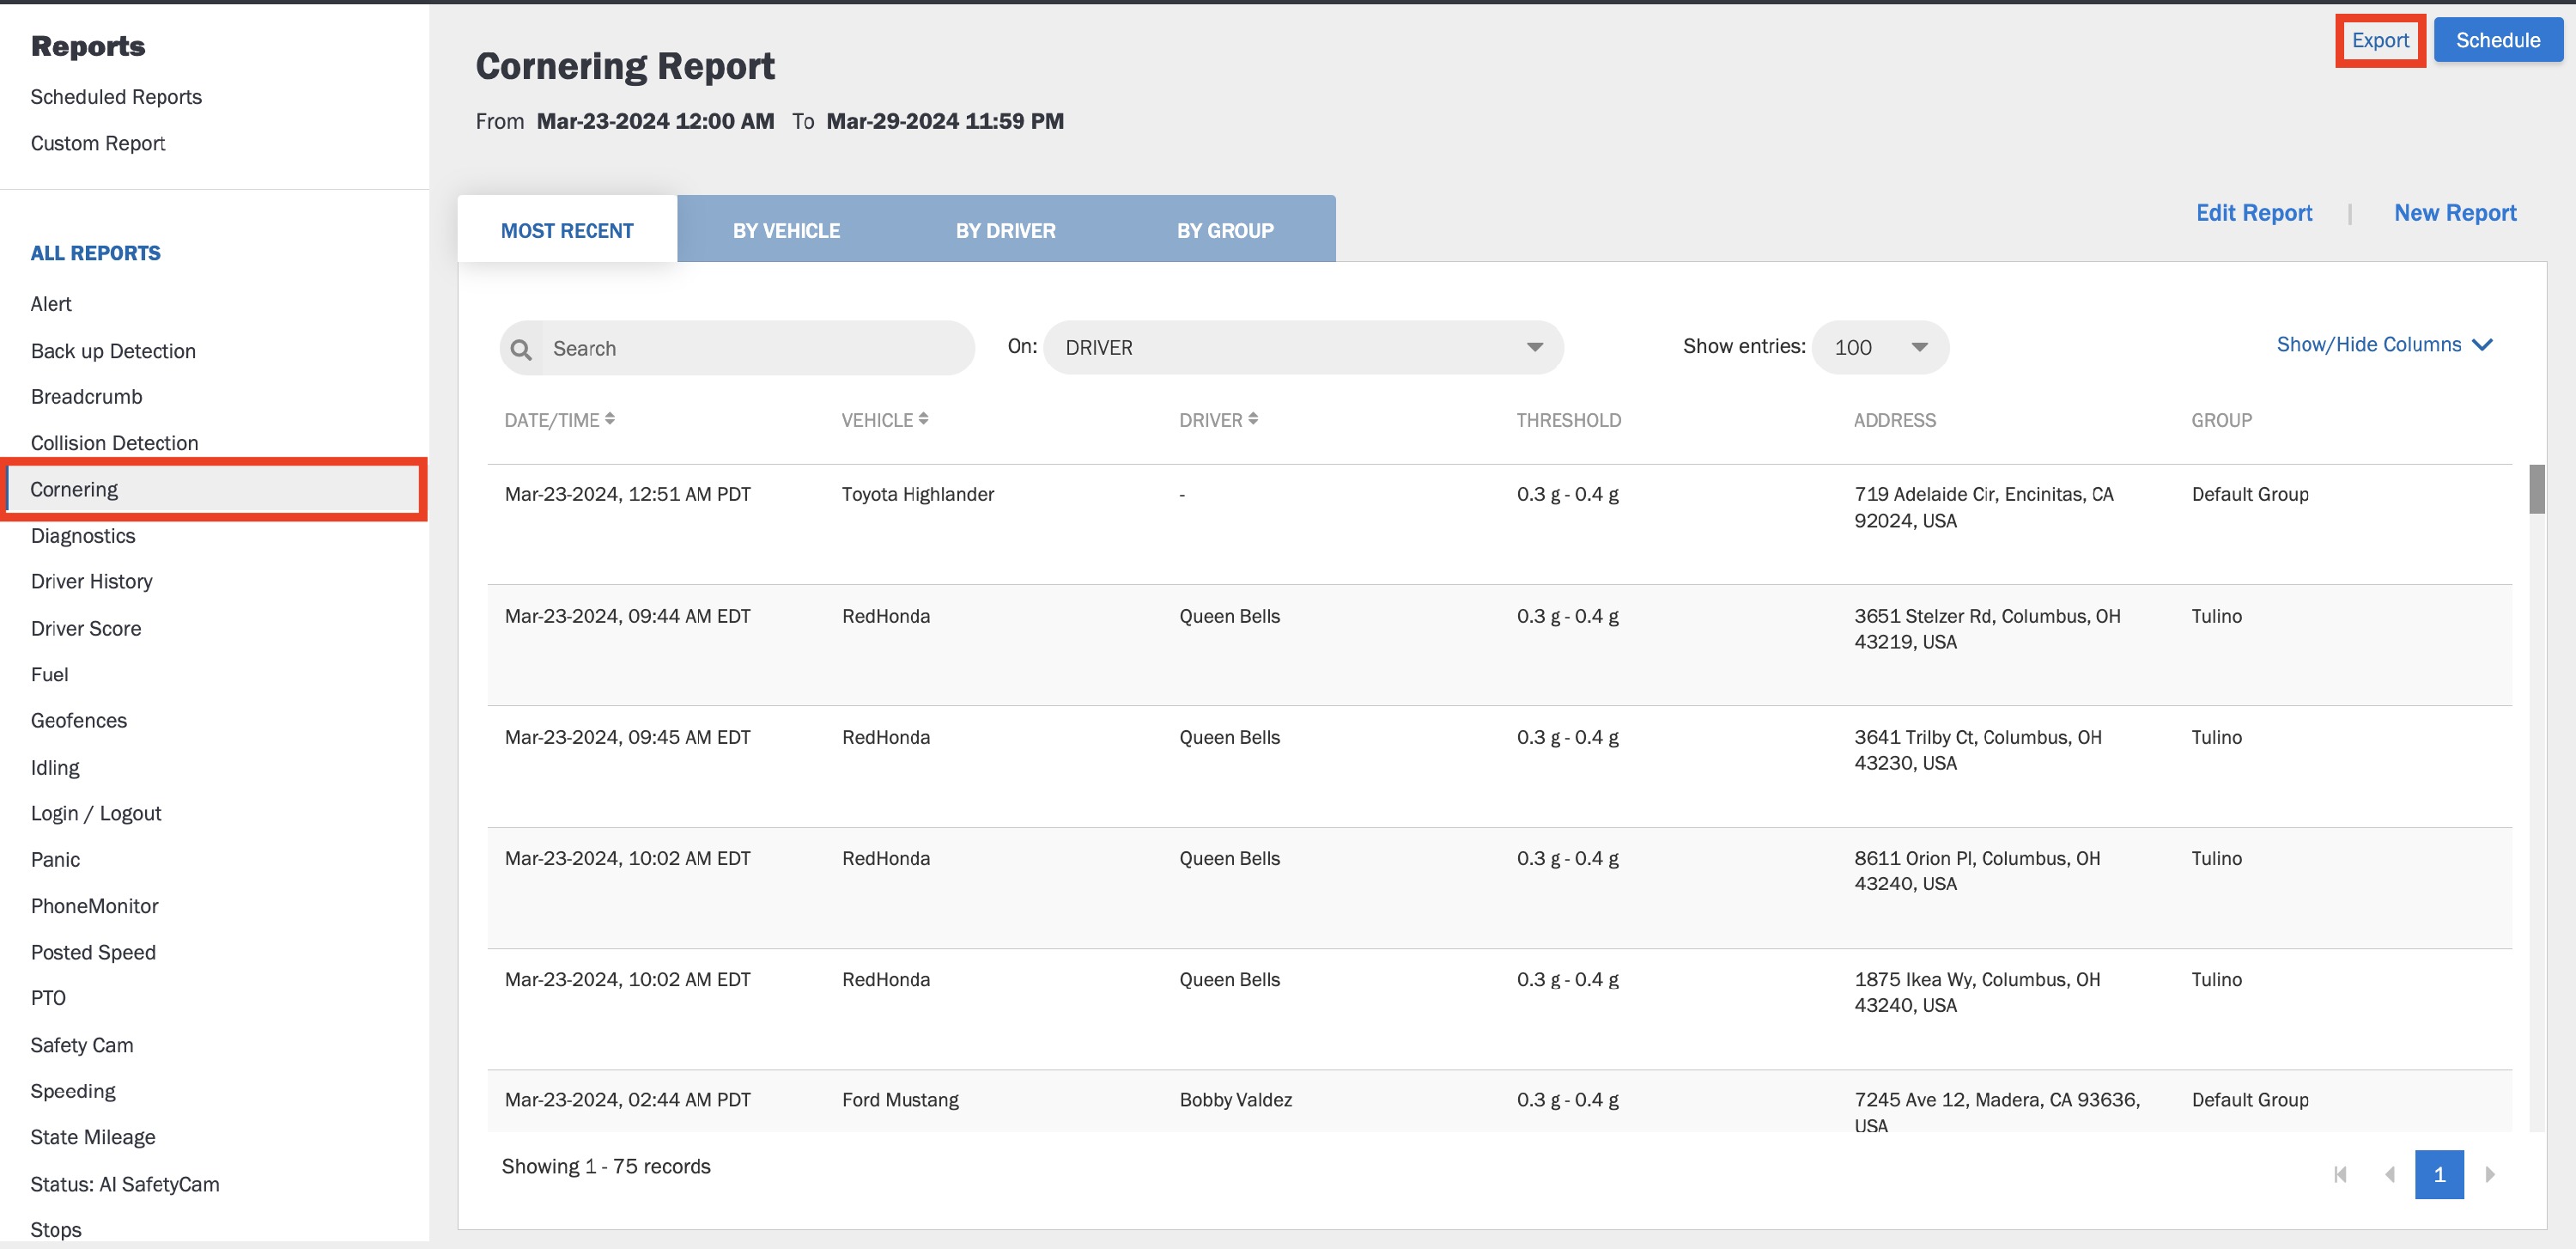
Task: Open the Speeding report
Action: coord(73,1091)
